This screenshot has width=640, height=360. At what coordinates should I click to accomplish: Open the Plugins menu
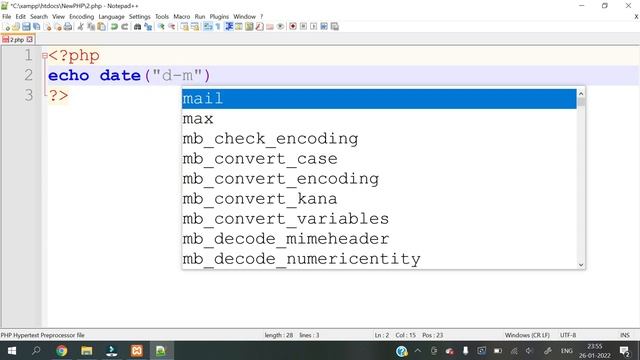(219, 17)
